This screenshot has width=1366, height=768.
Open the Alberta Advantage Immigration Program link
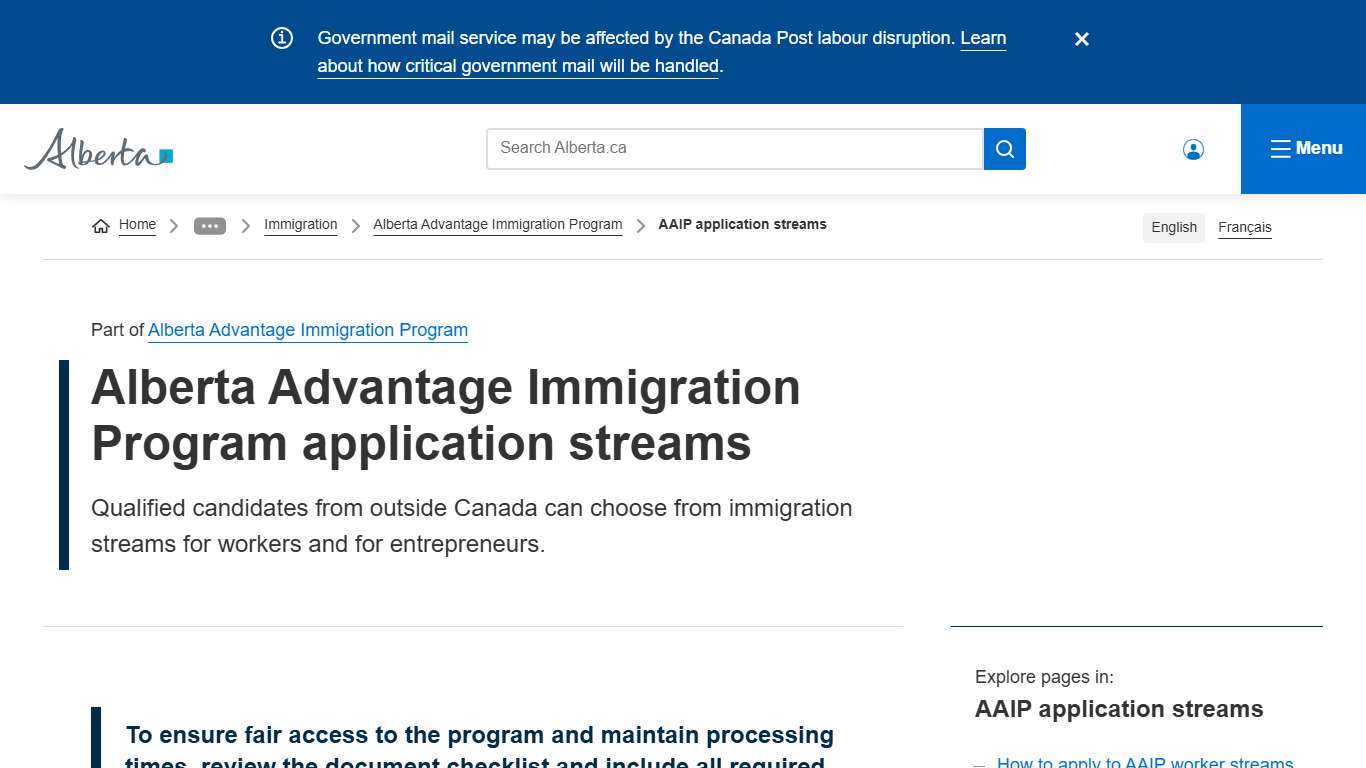tap(307, 330)
